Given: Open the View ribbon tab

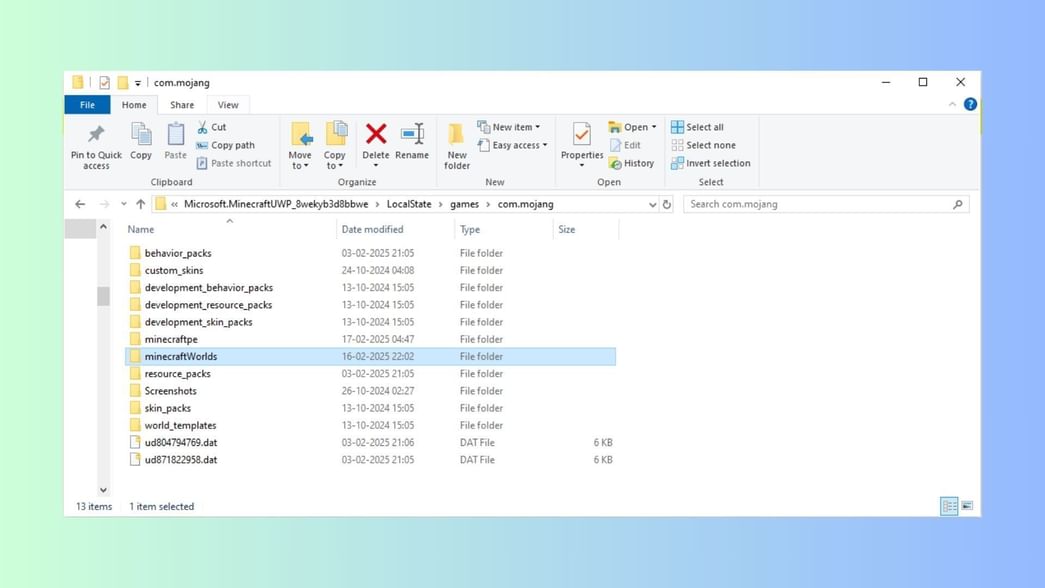Looking at the screenshot, I should click(x=228, y=104).
